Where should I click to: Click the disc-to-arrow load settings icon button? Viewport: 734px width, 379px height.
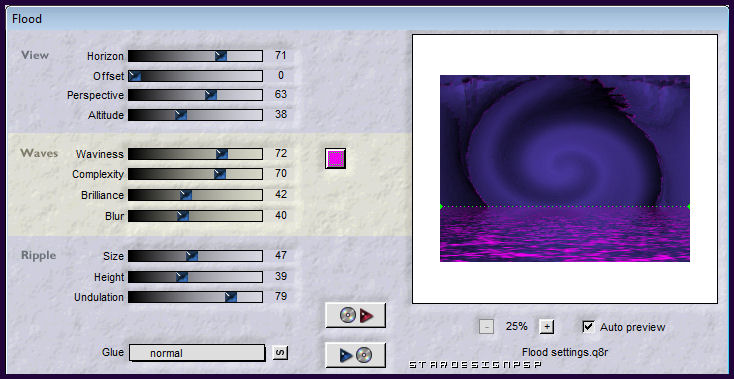355,315
